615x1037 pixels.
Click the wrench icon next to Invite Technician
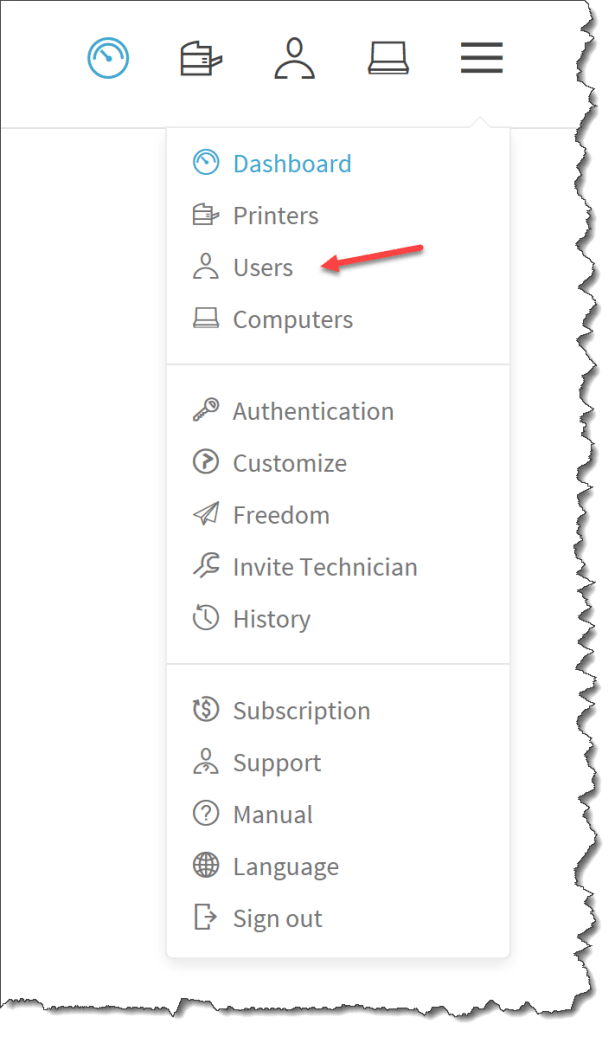pos(206,566)
